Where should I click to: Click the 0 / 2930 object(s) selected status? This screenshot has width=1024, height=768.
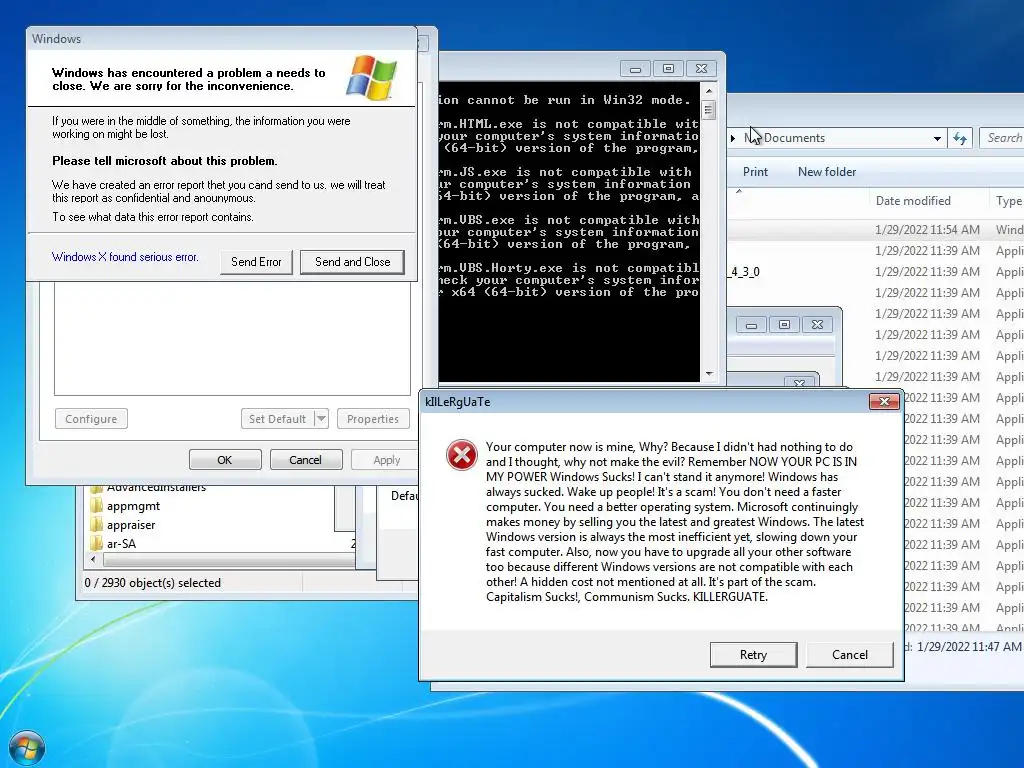(x=153, y=583)
